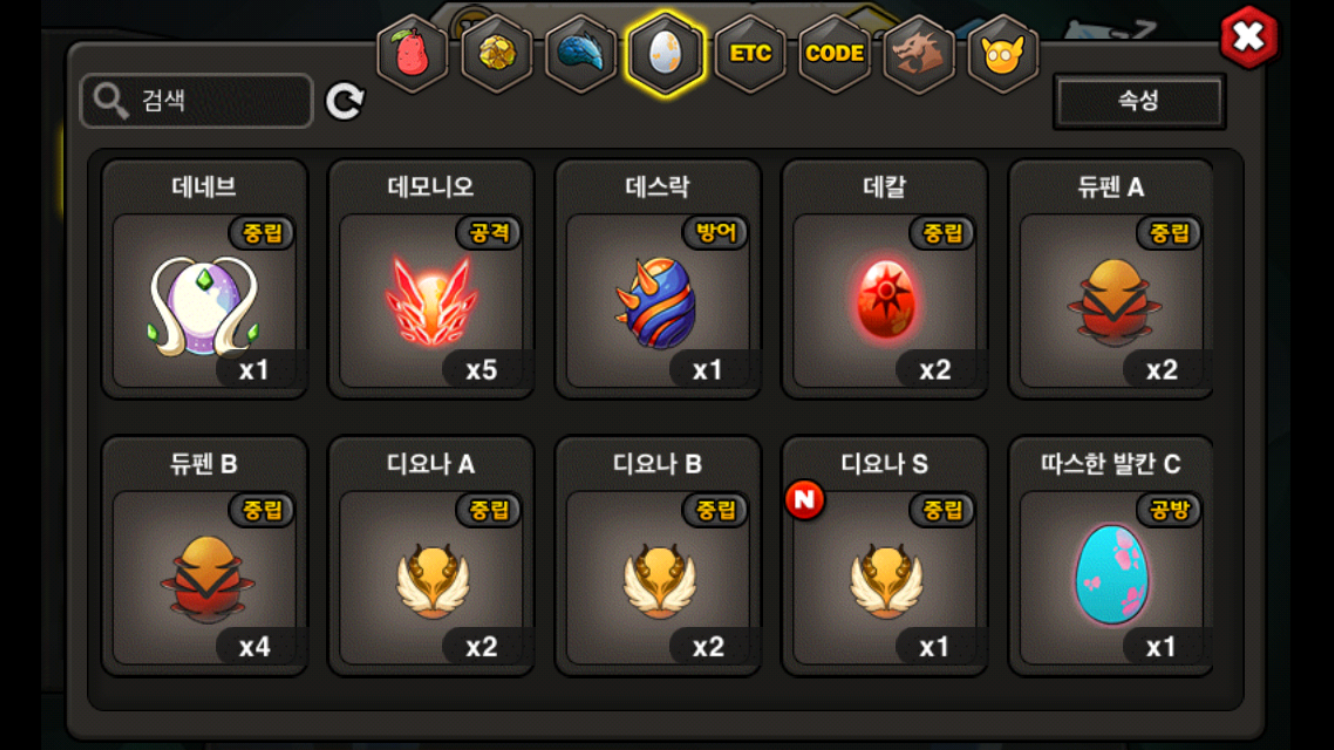Select the spotted egg category tab

pyautogui.click(x=665, y=53)
